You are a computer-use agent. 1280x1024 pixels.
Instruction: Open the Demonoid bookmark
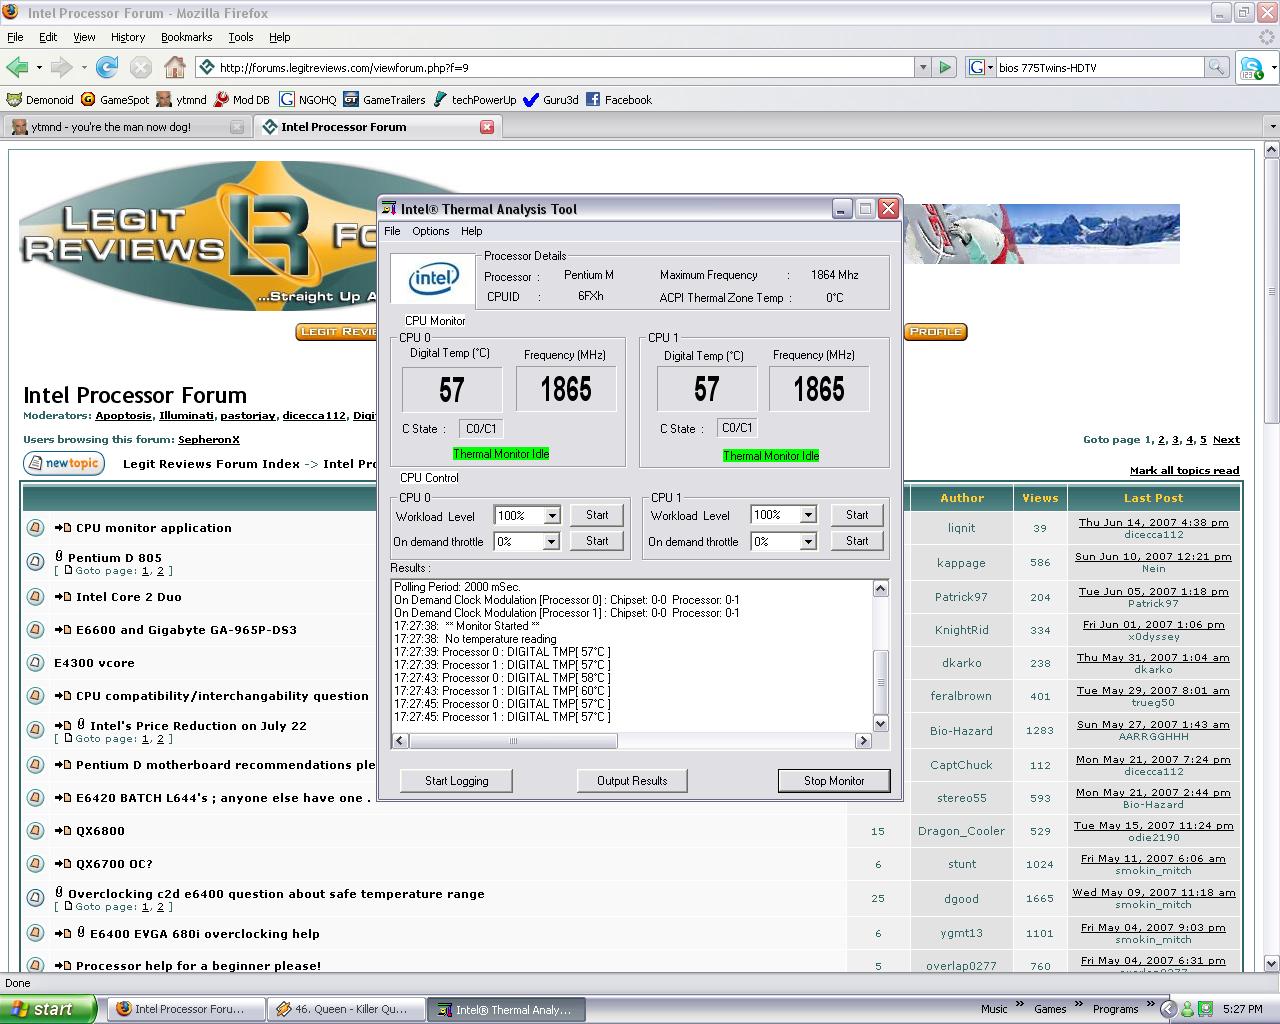(40, 100)
